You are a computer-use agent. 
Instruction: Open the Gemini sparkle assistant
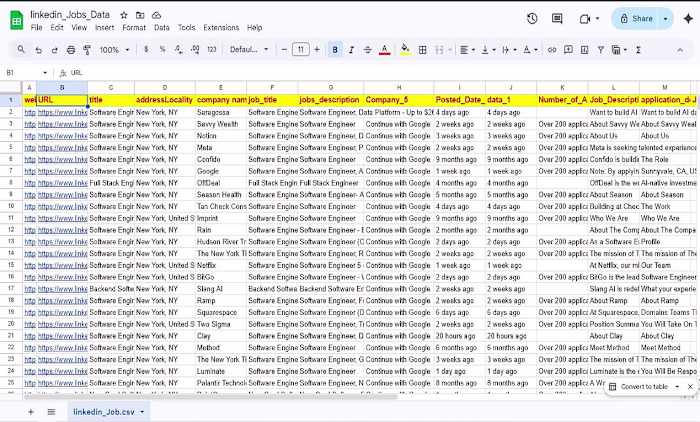click(x=688, y=19)
